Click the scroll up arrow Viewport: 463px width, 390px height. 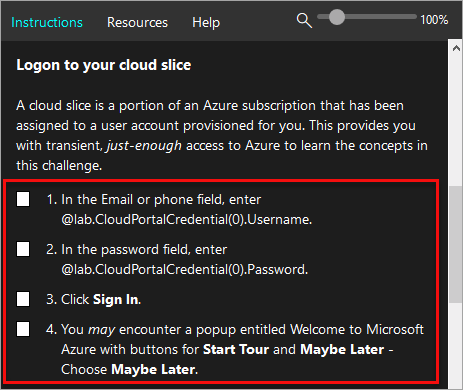456,48
